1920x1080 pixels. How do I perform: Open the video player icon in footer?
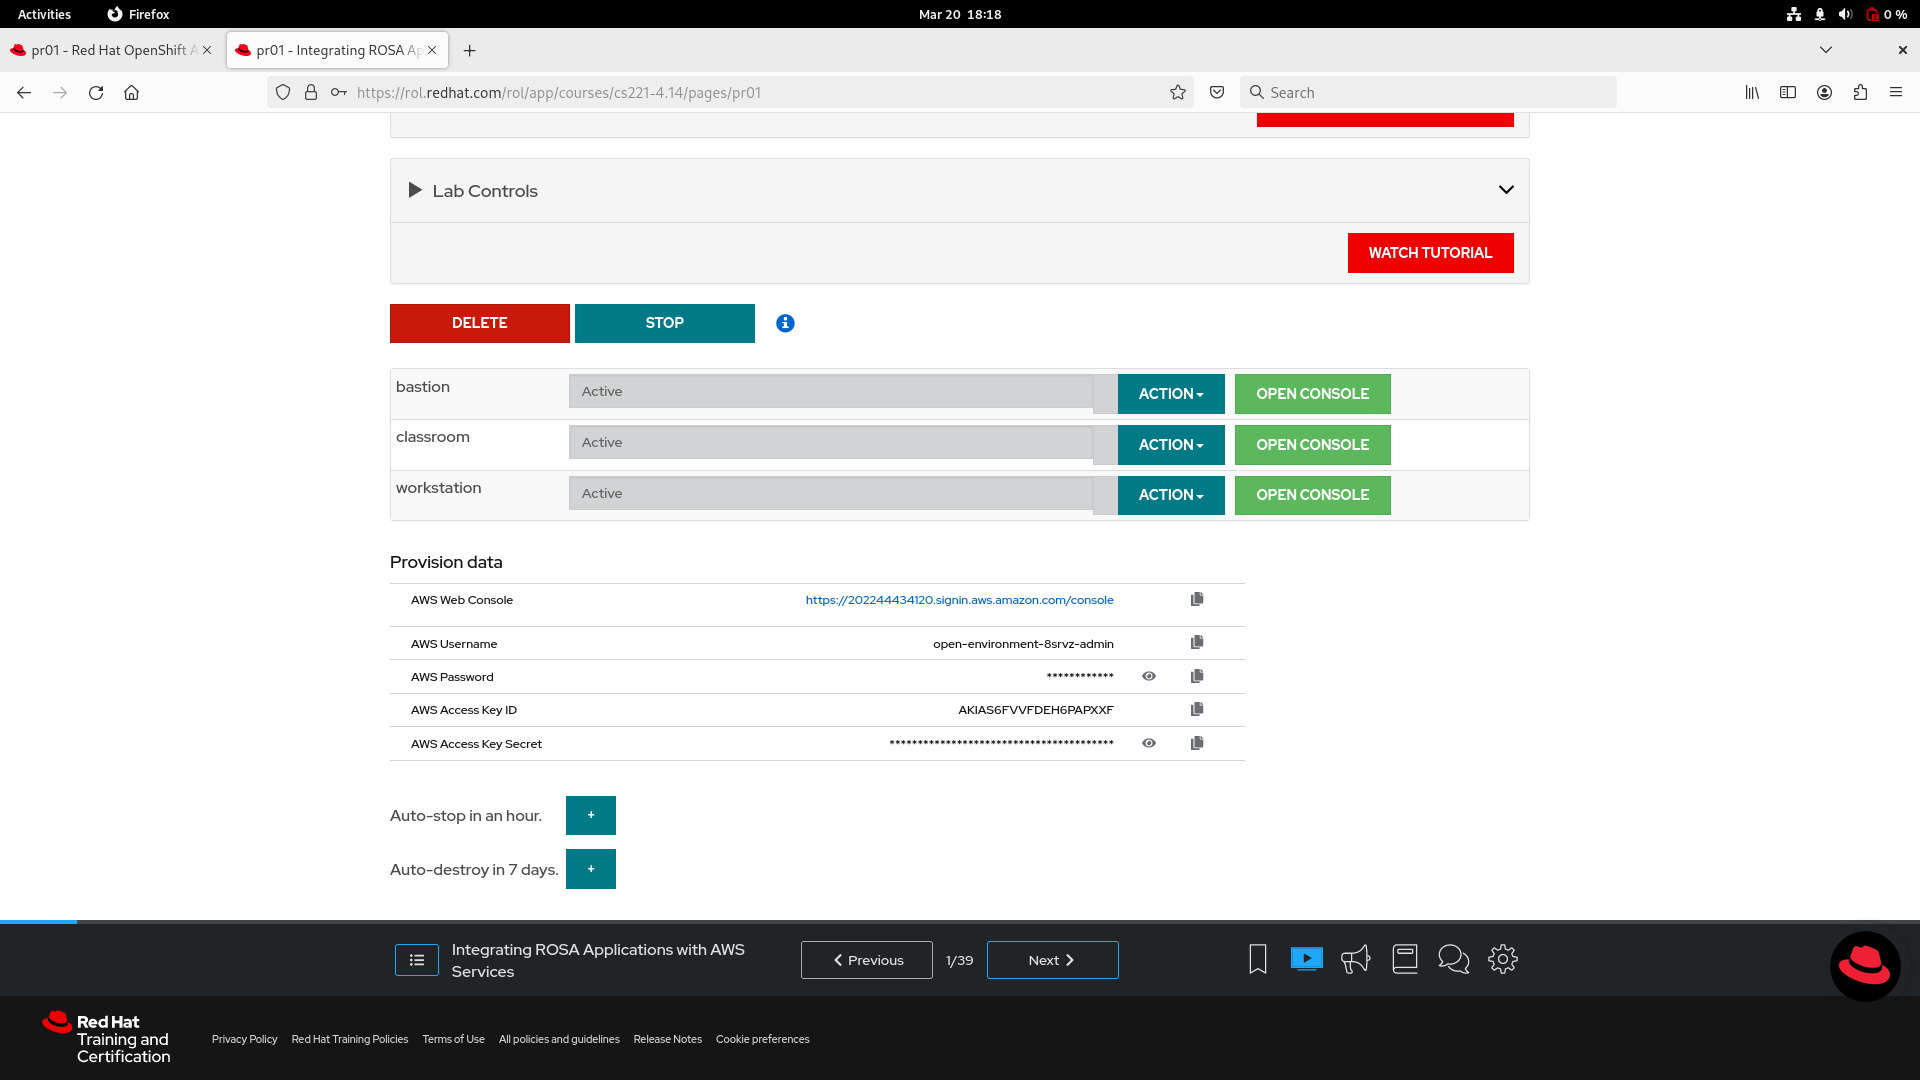point(1306,959)
